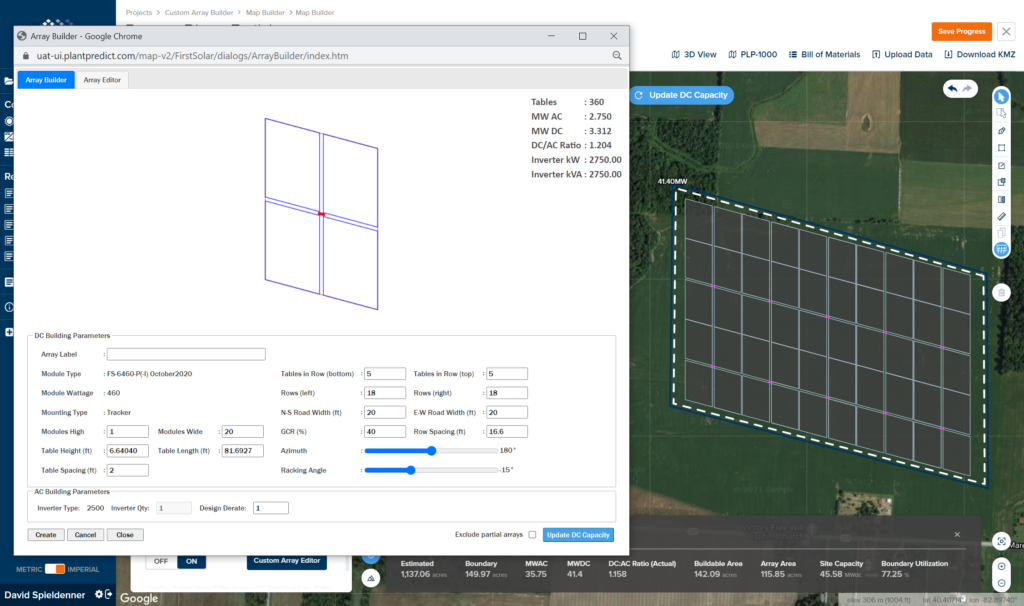Screen dimensions: 1024x606
Task: Pick the duplicate array tool
Action: (1001, 182)
